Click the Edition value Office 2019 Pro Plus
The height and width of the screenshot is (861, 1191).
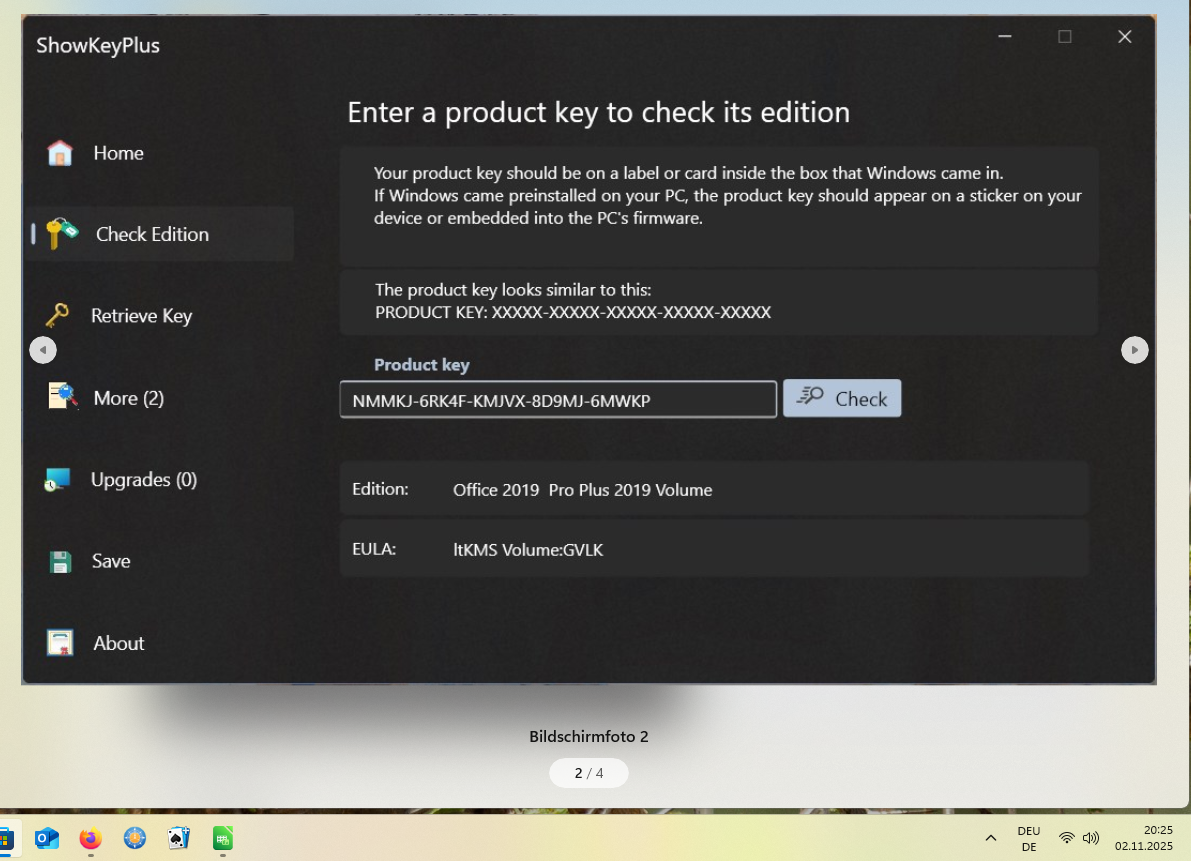point(583,490)
